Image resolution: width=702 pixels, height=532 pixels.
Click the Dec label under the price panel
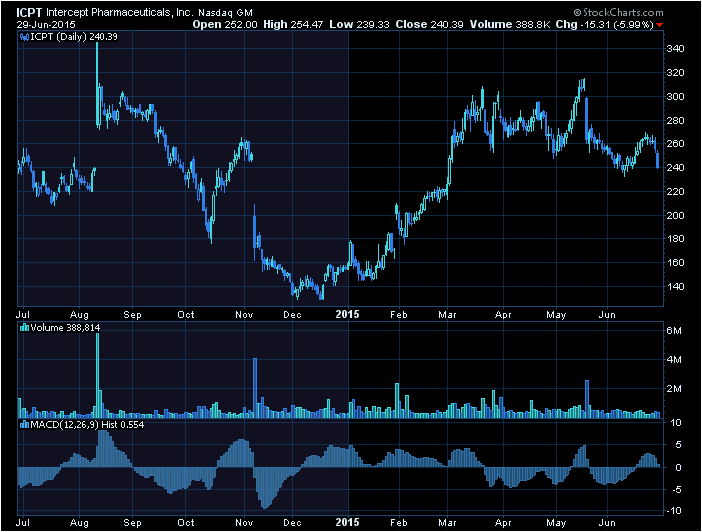[292, 315]
